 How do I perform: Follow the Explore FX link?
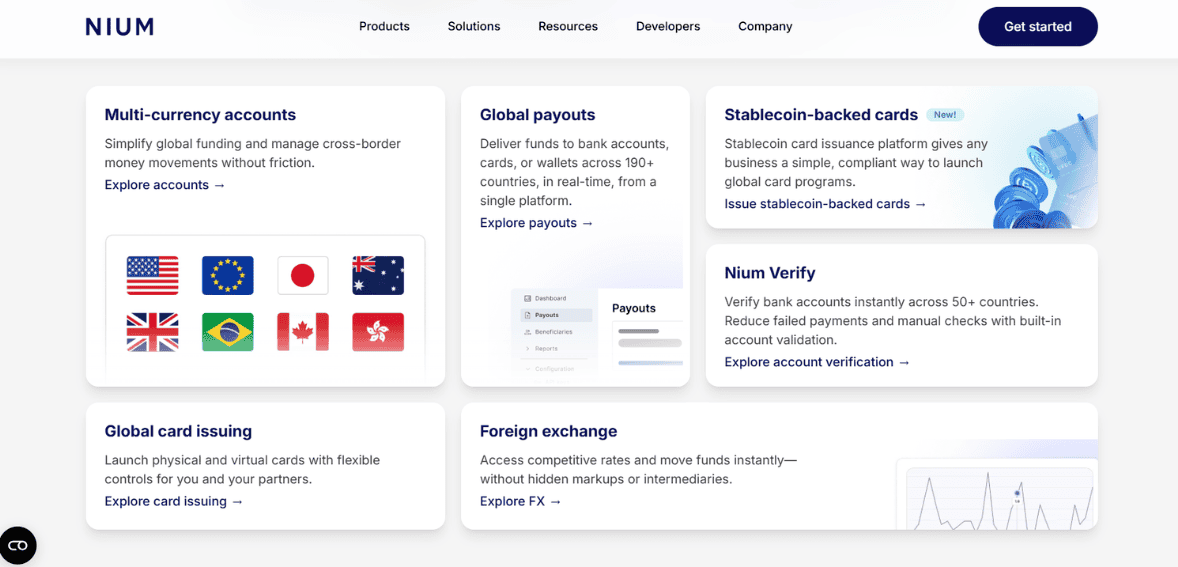tap(520, 501)
